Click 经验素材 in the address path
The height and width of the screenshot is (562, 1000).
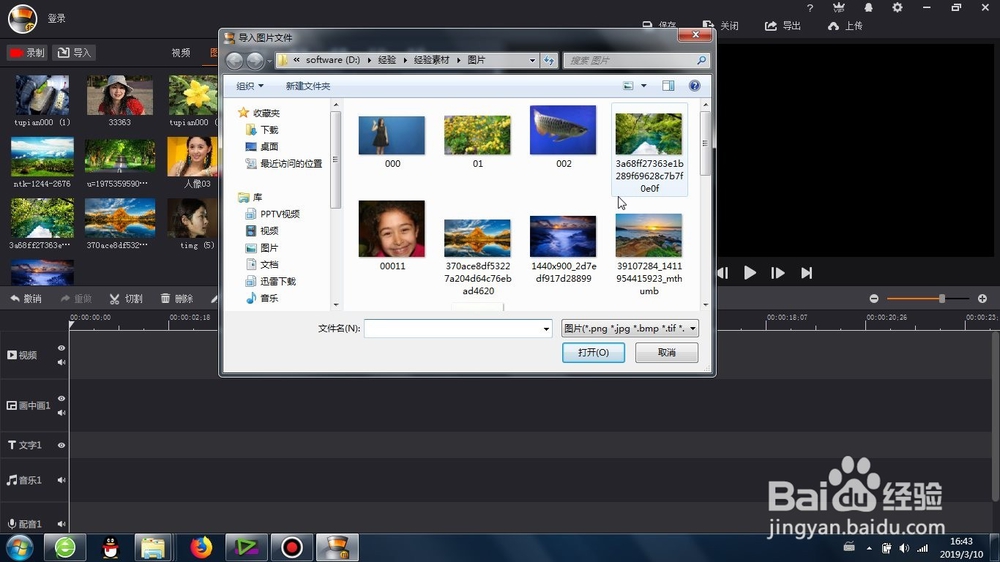431,60
